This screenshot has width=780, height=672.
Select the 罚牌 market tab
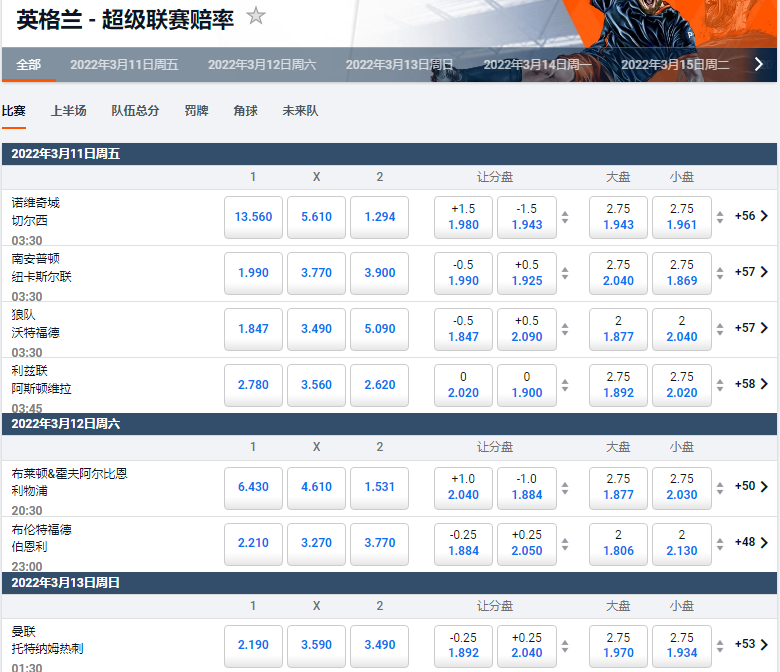coord(197,111)
